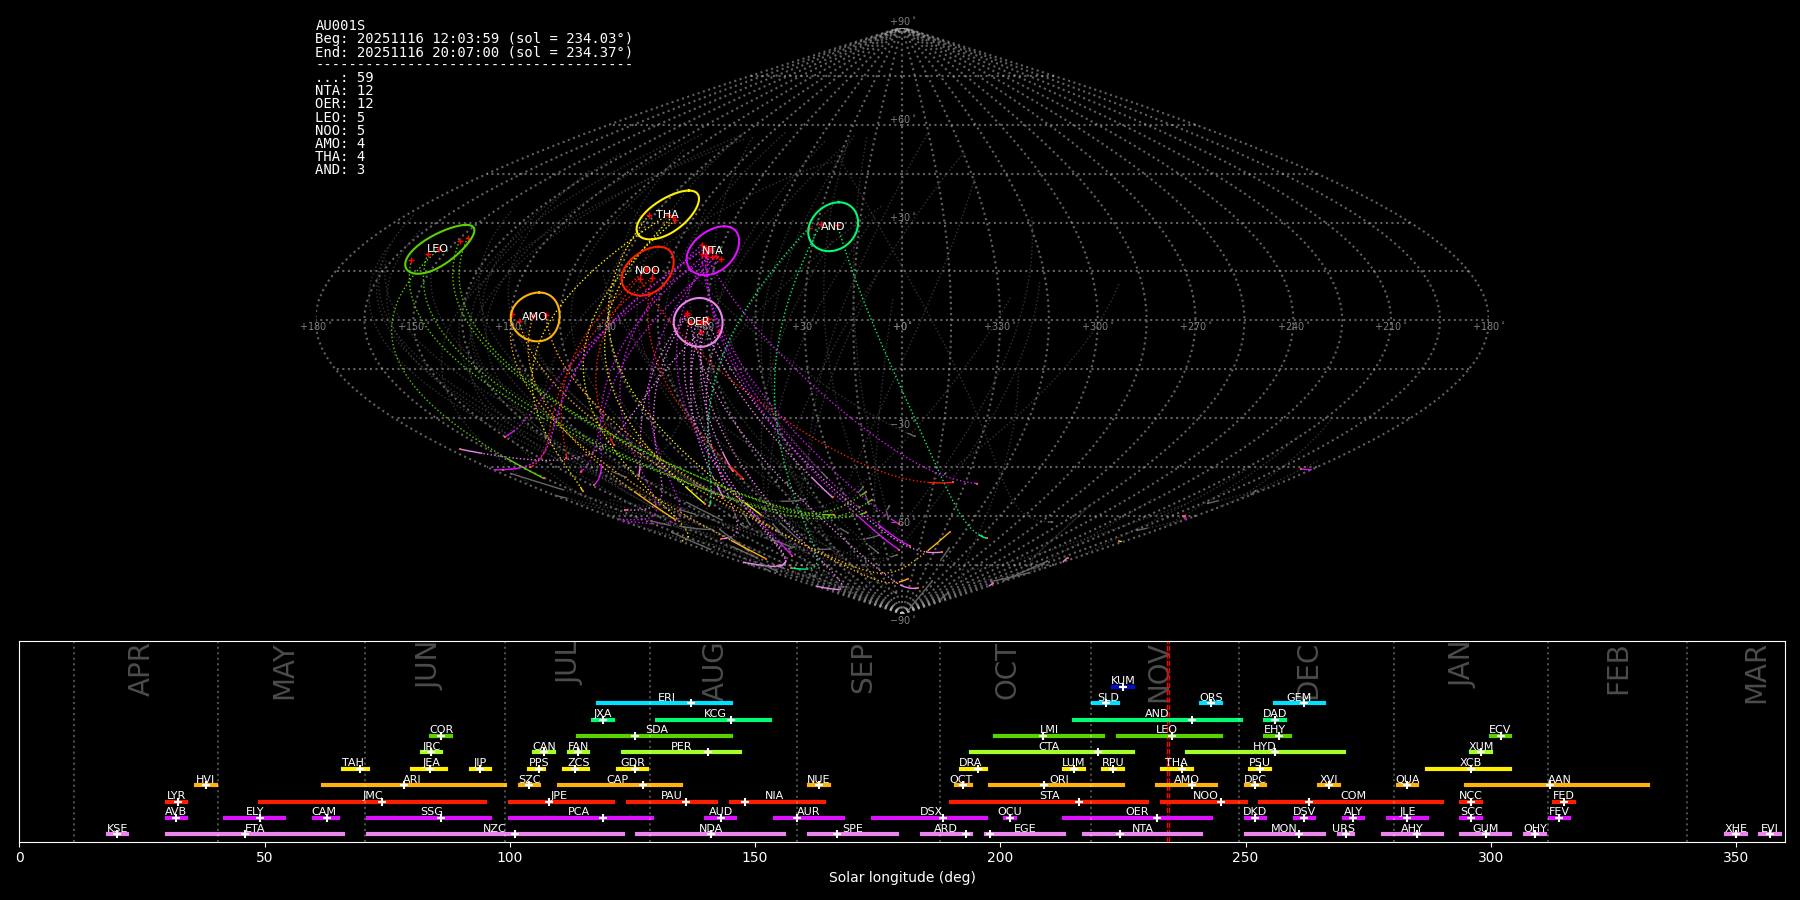
Task: Click the green AND radiant ellipse
Action: [x=833, y=227]
